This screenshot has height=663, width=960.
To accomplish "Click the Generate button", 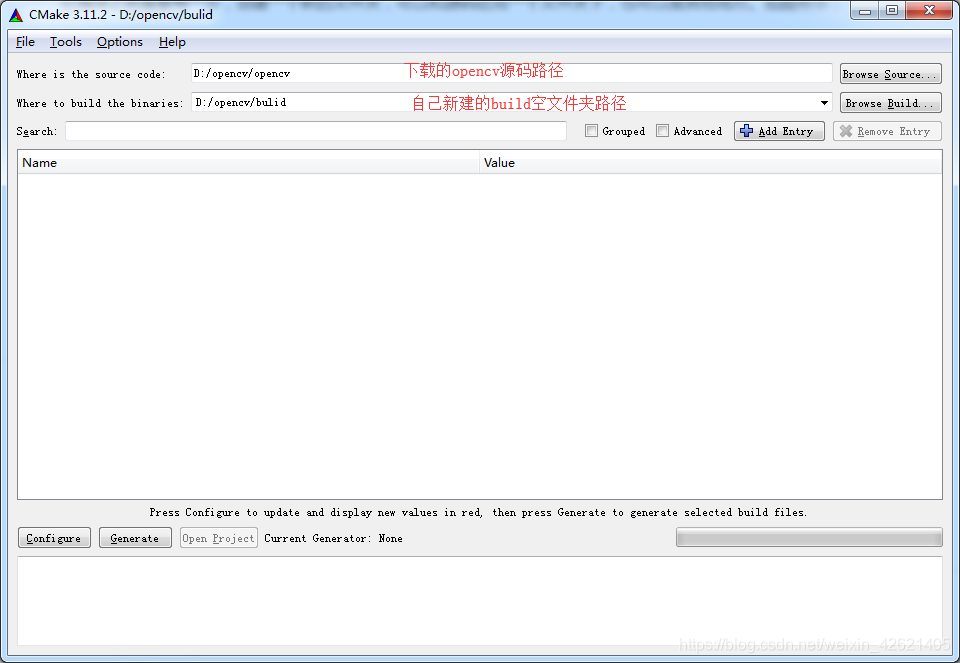I will (135, 538).
